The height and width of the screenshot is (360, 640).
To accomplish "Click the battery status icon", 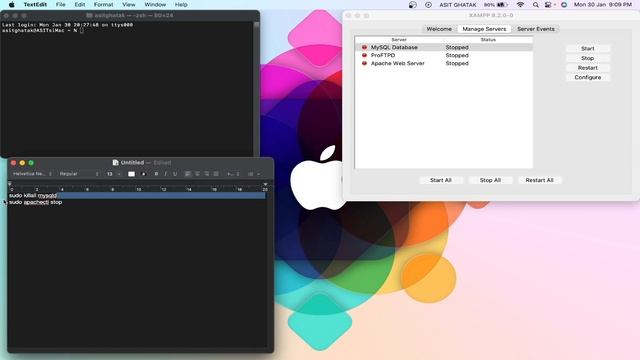I will pyautogui.click(x=496, y=5).
